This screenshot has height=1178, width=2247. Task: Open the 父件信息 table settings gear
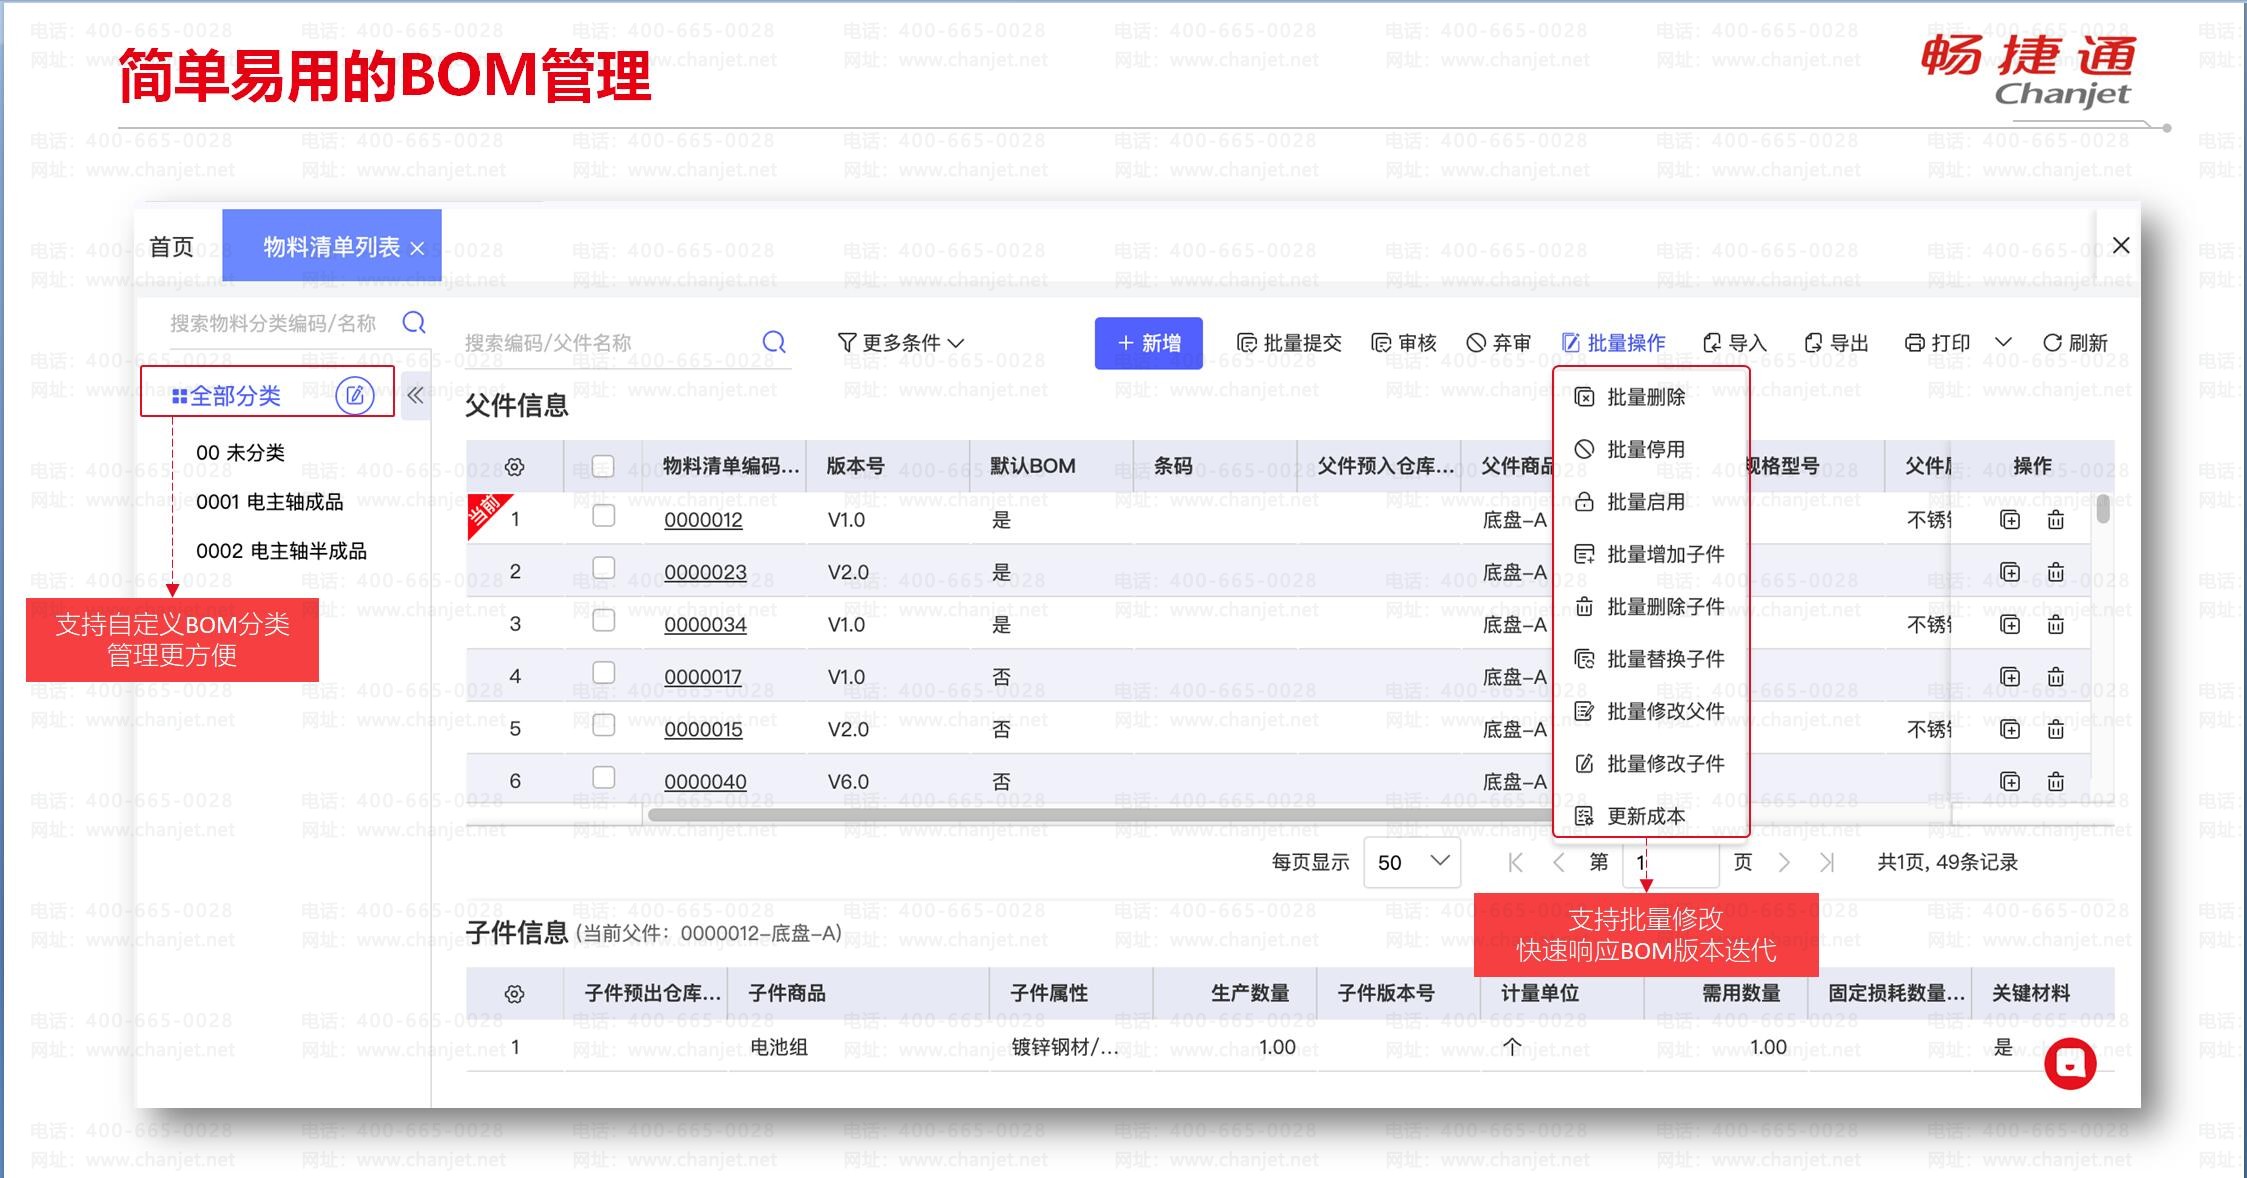[x=514, y=467]
